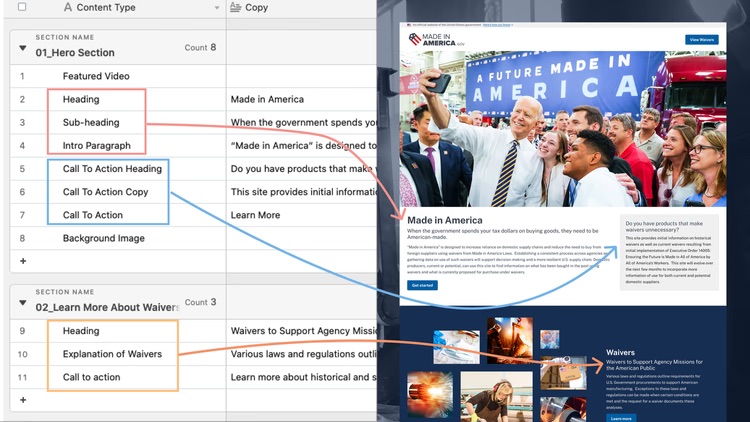Click the Content Type field type icon

(x=68, y=7)
